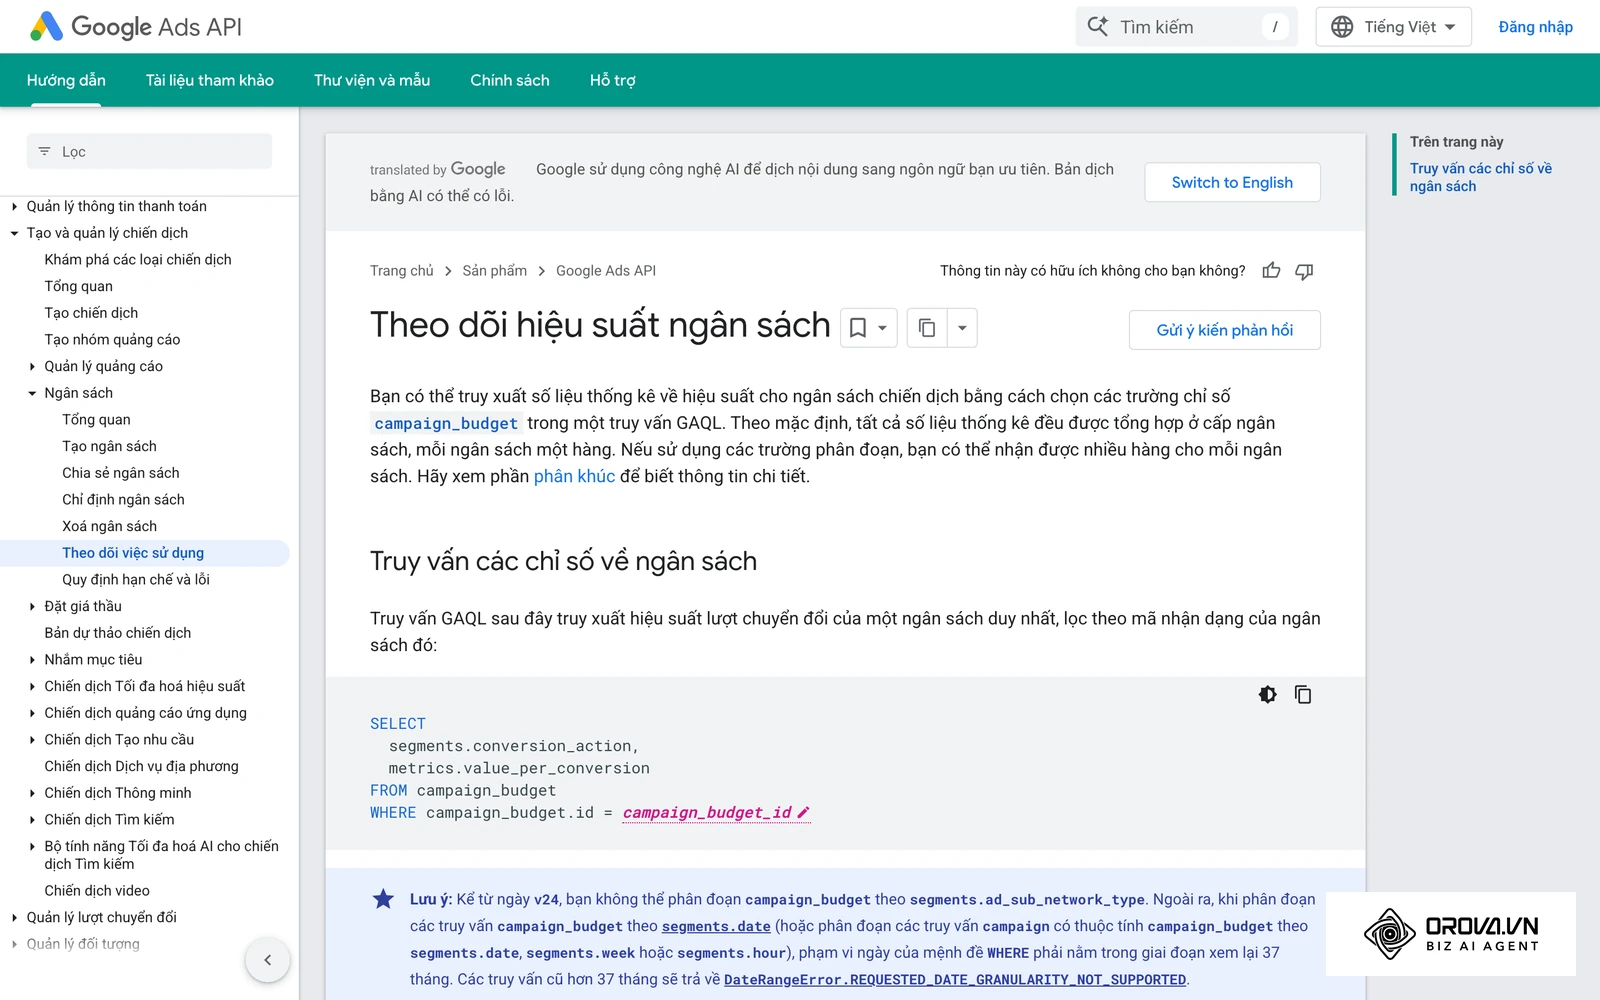
Task: Open Trang chủ breadcrumb link
Action: pos(402,271)
